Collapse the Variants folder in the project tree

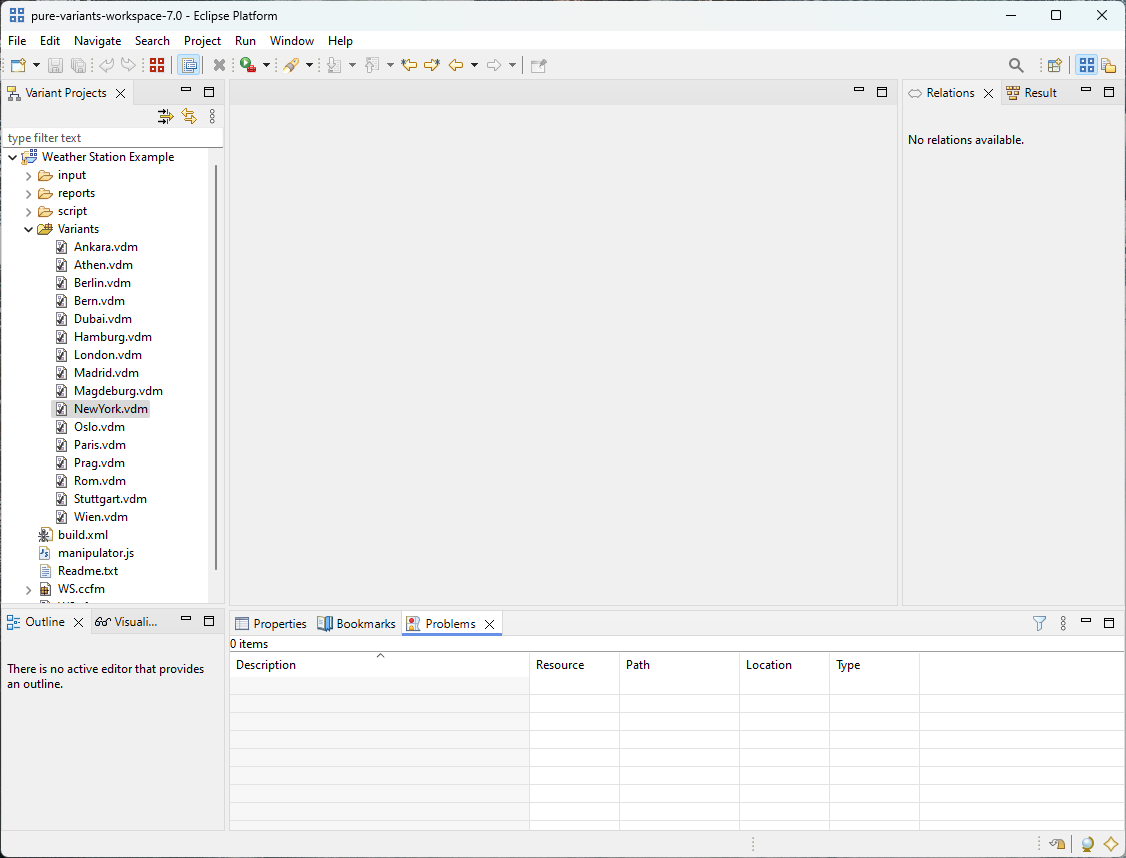click(28, 228)
